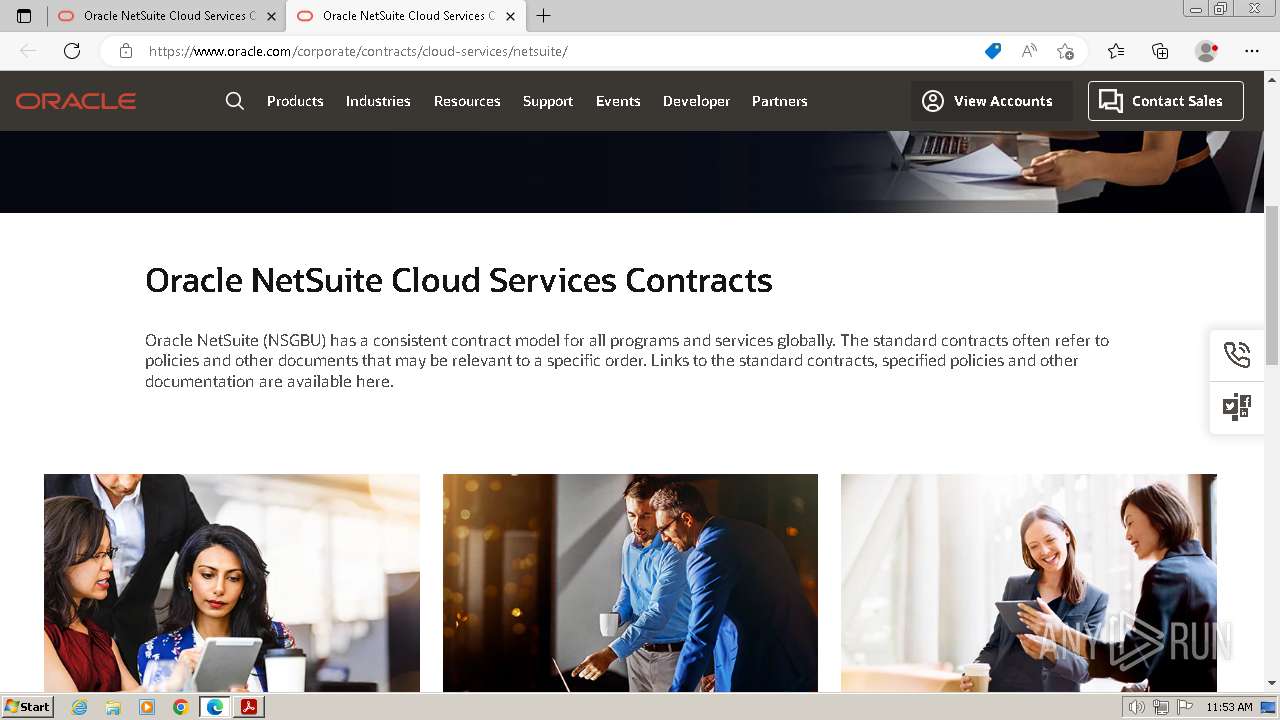Click the scrollbar down arrow
1280x720 pixels.
coord(1272,683)
